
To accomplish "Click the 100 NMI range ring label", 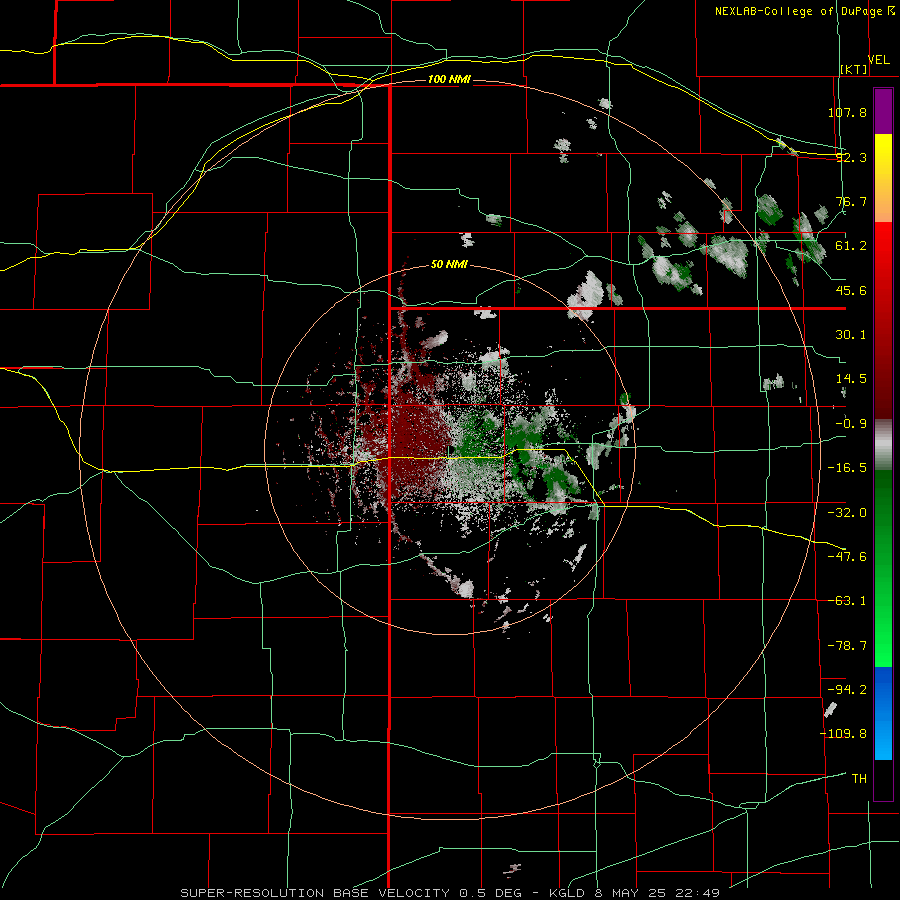I will click(x=449, y=79).
